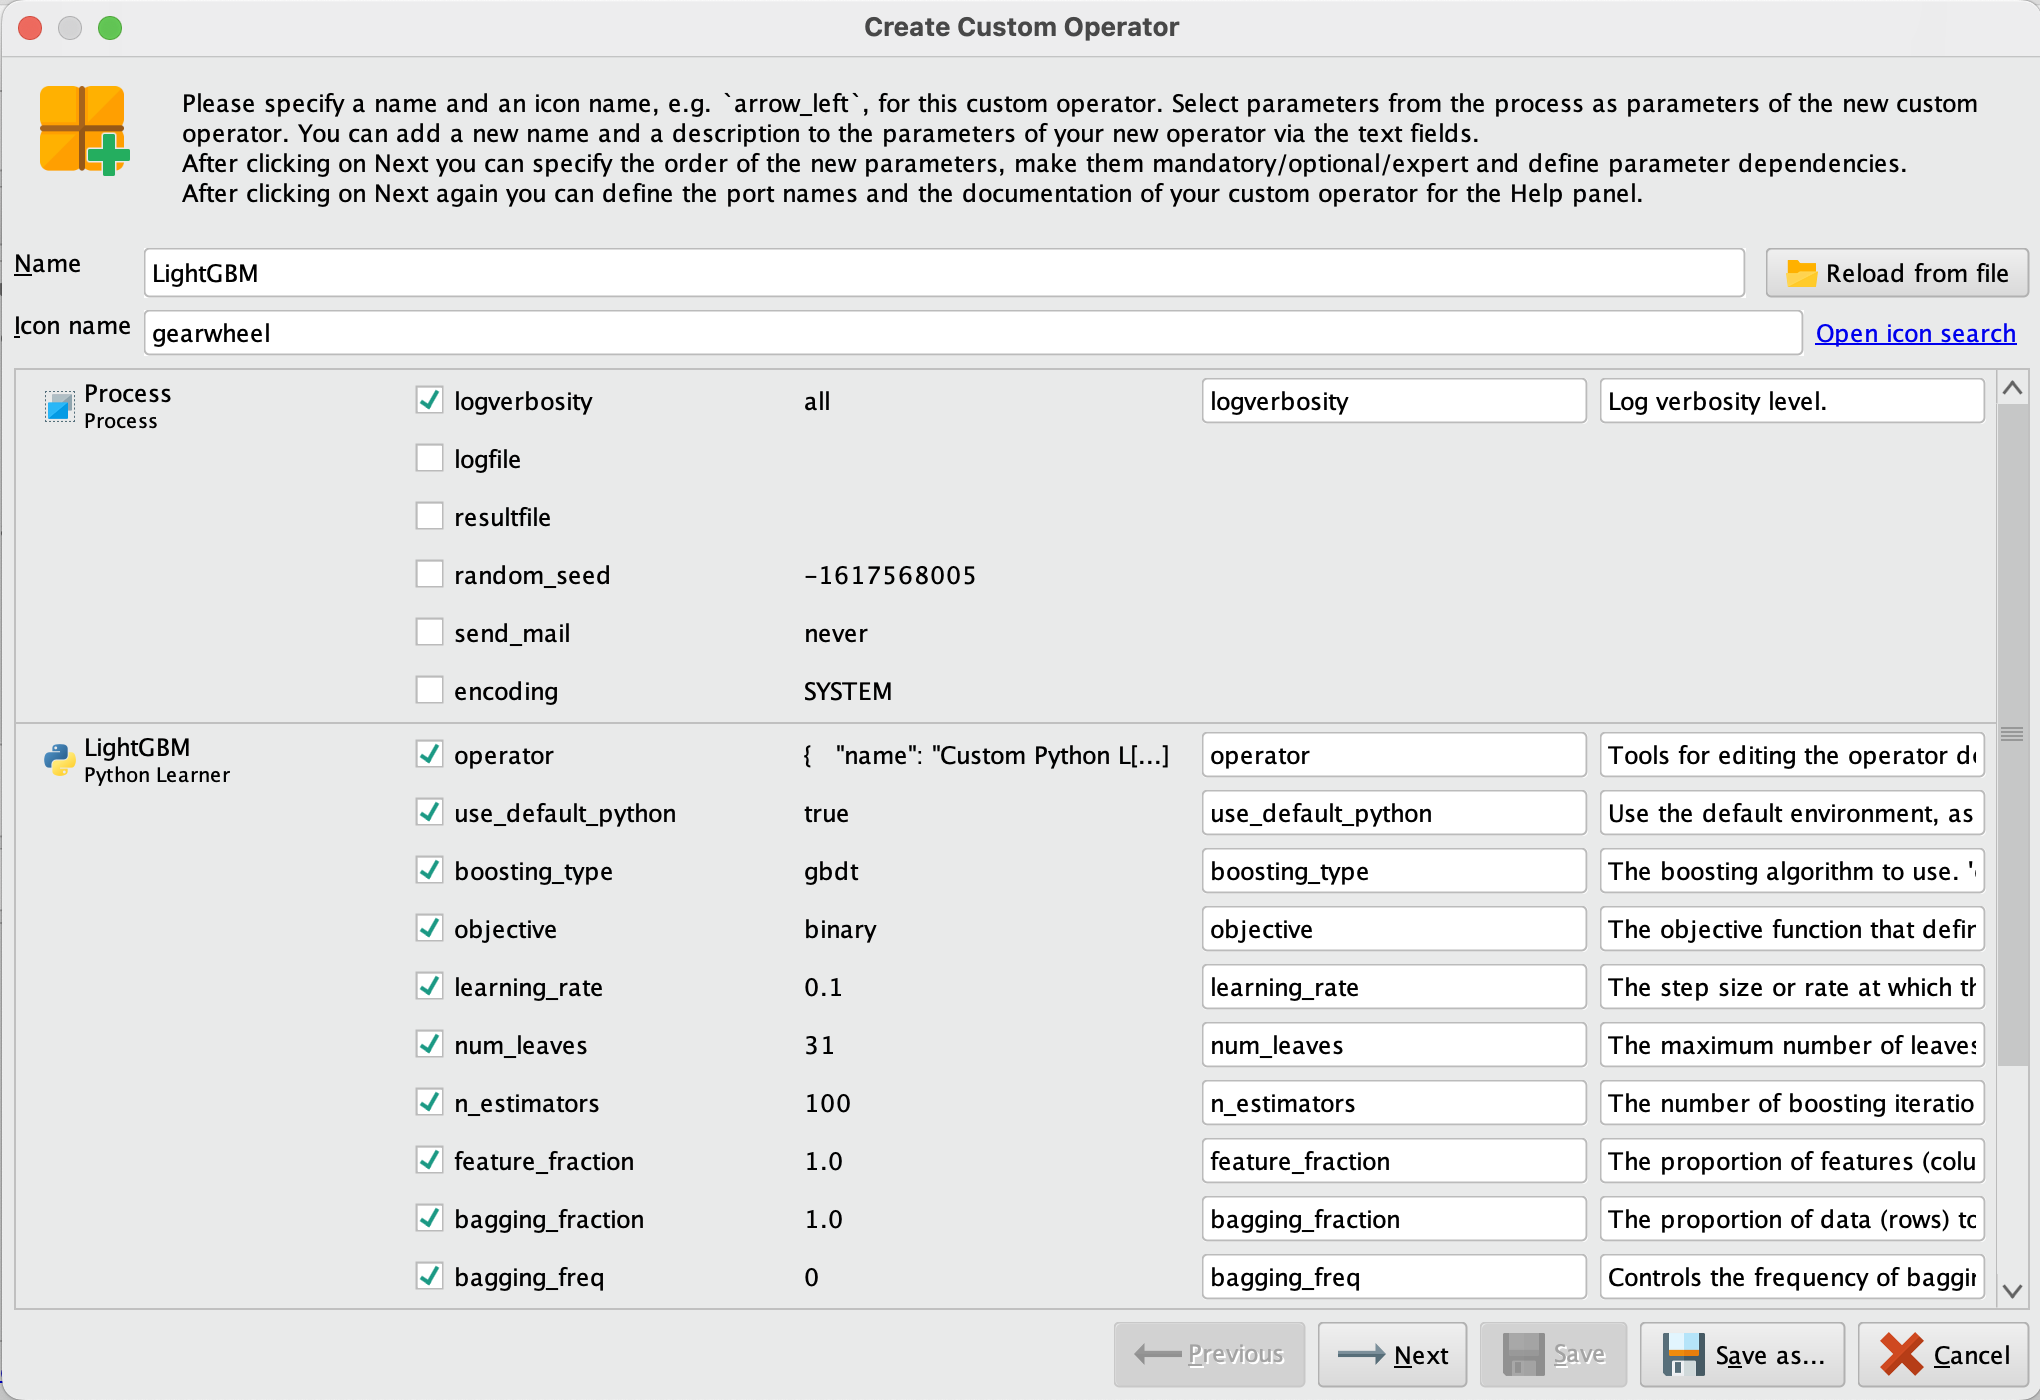Check the send_mail parameter checkbox
The height and width of the screenshot is (1400, 2040).
pyautogui.click(x=430, y=633)
